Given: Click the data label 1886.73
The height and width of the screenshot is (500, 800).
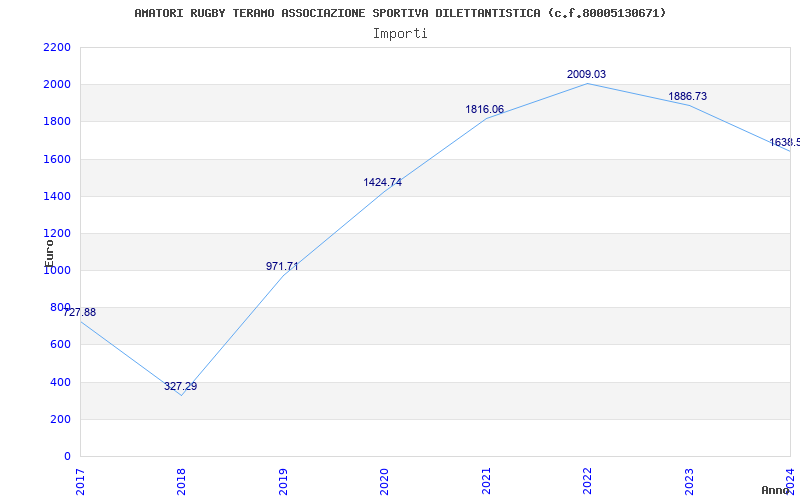Looking at the screenshot, I should (x=688, y=96).
